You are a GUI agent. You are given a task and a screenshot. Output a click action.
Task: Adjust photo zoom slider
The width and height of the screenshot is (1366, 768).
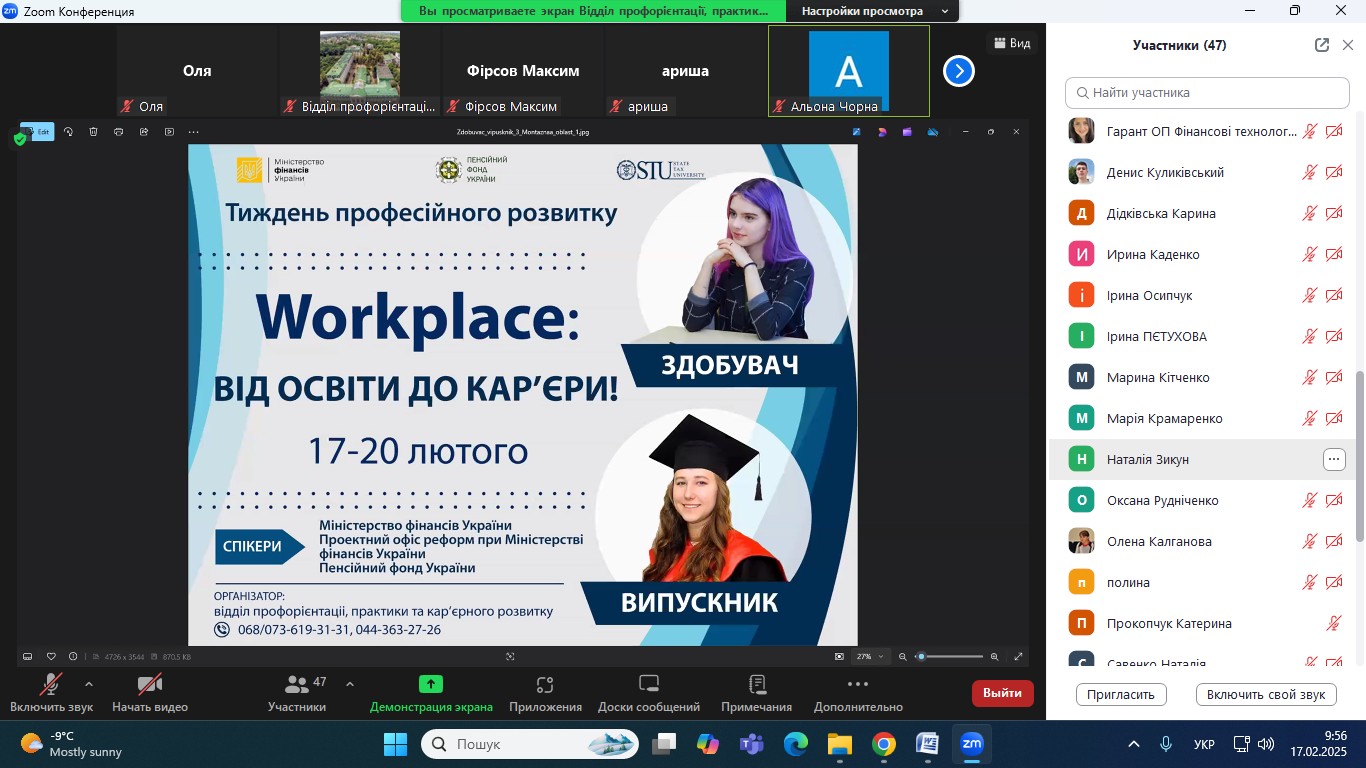click(x=949, y=657)
